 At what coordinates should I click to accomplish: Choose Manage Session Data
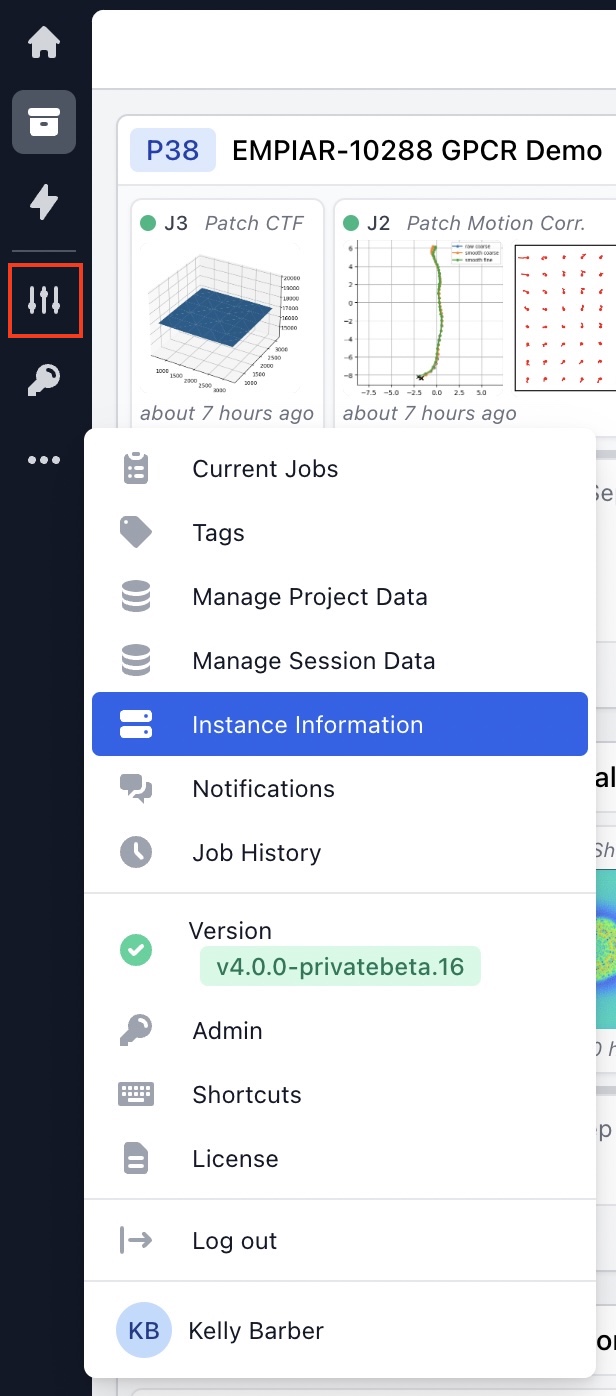(x=313, y=661)
